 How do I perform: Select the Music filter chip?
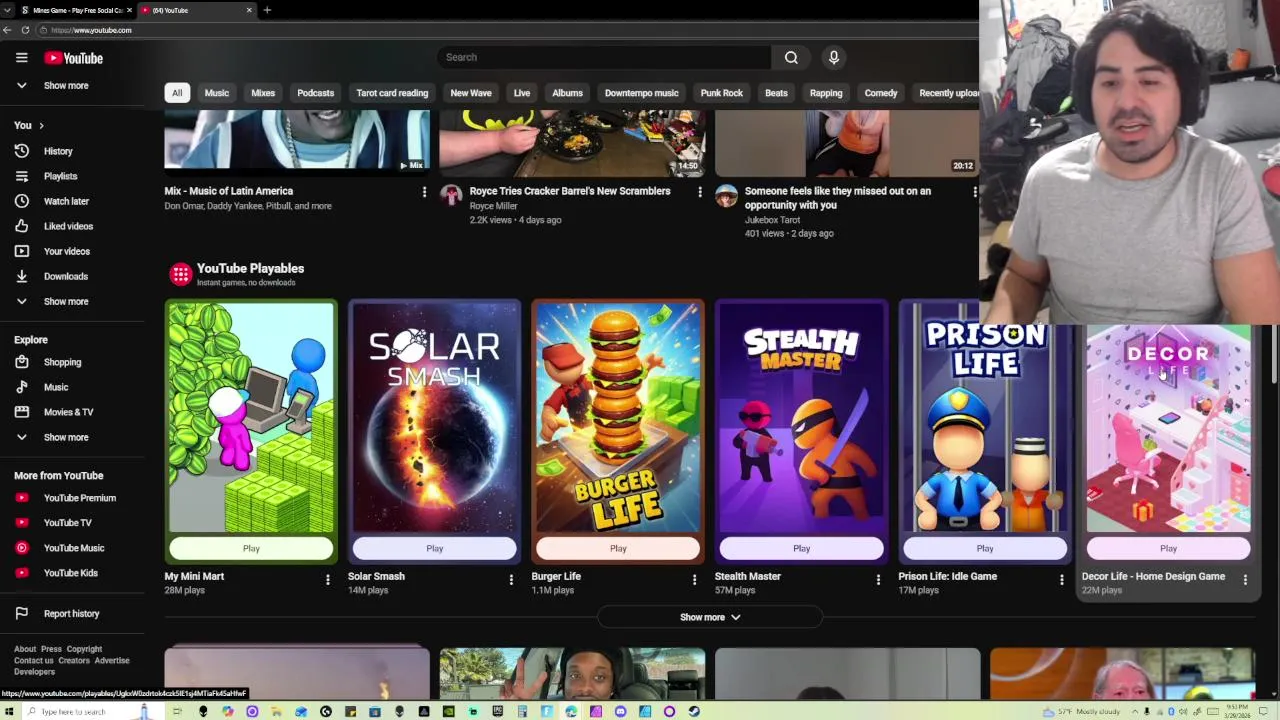click(x=217, y=93)
